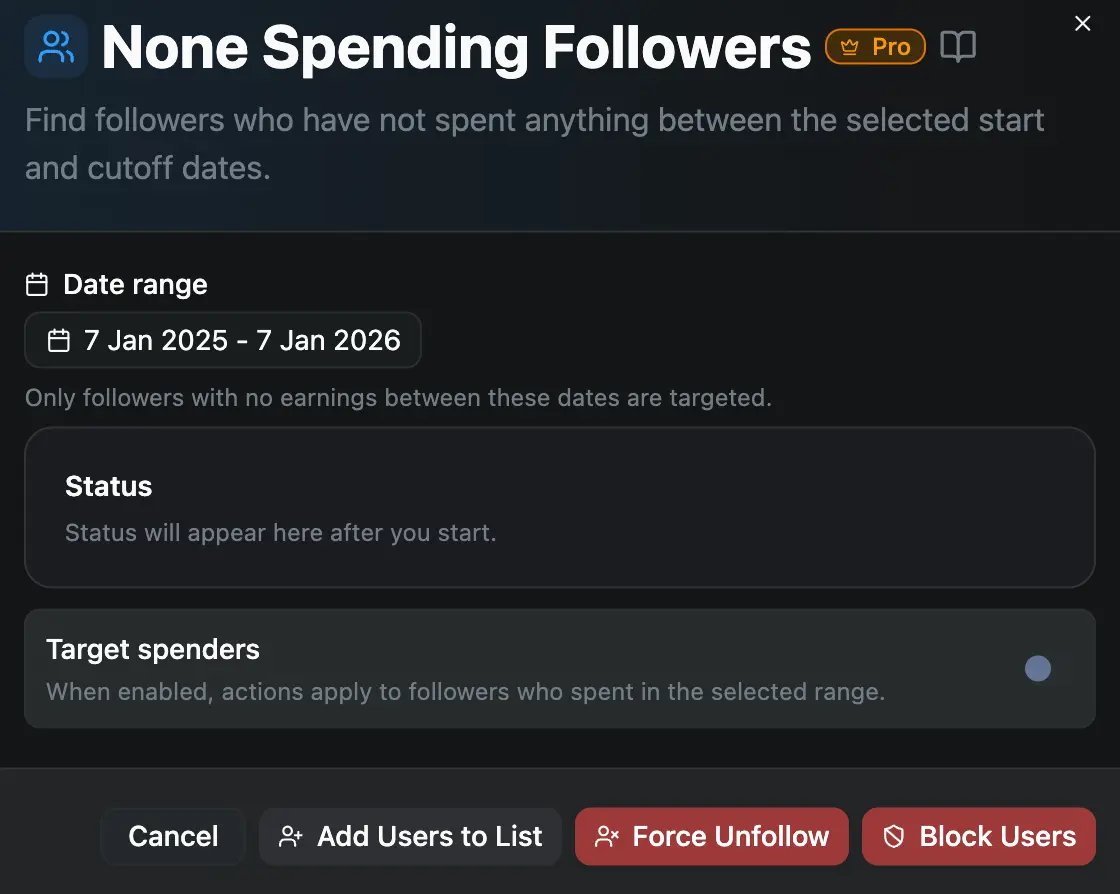This screenshot has height=894, width=1120.
Task: Click the calendar icon beside Date range label
Action: coord(36,284)
